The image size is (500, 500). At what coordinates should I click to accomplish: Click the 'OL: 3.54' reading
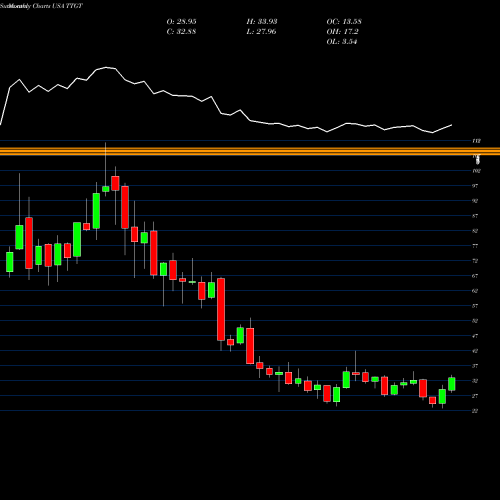(x=342, y=42)
